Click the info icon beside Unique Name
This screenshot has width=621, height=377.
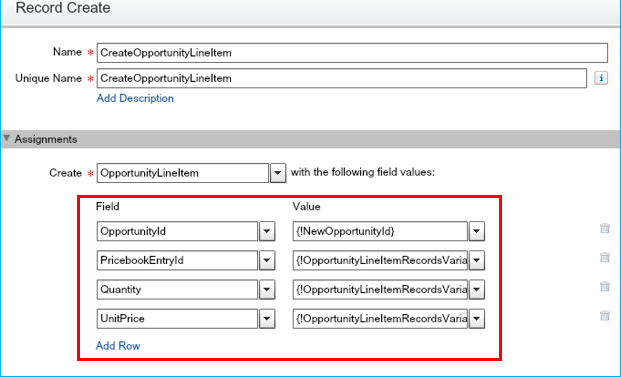pyautogui.click(x=601, y=78)
